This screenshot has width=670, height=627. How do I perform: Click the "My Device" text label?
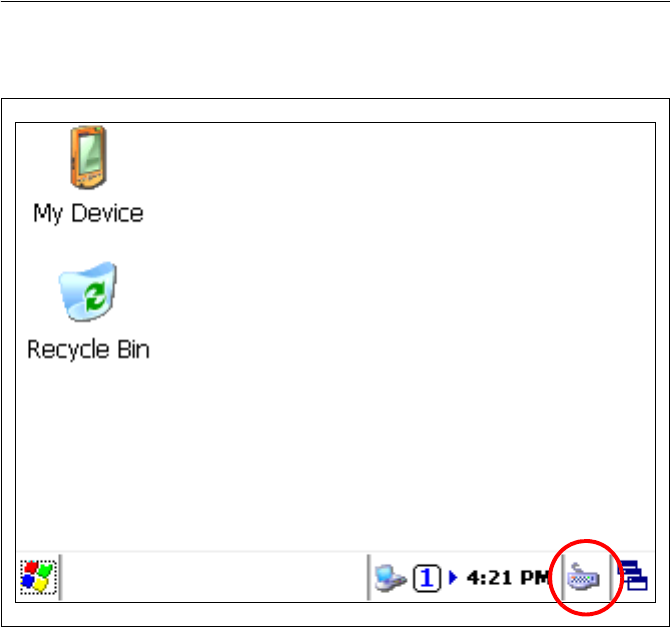click(88, 213)
